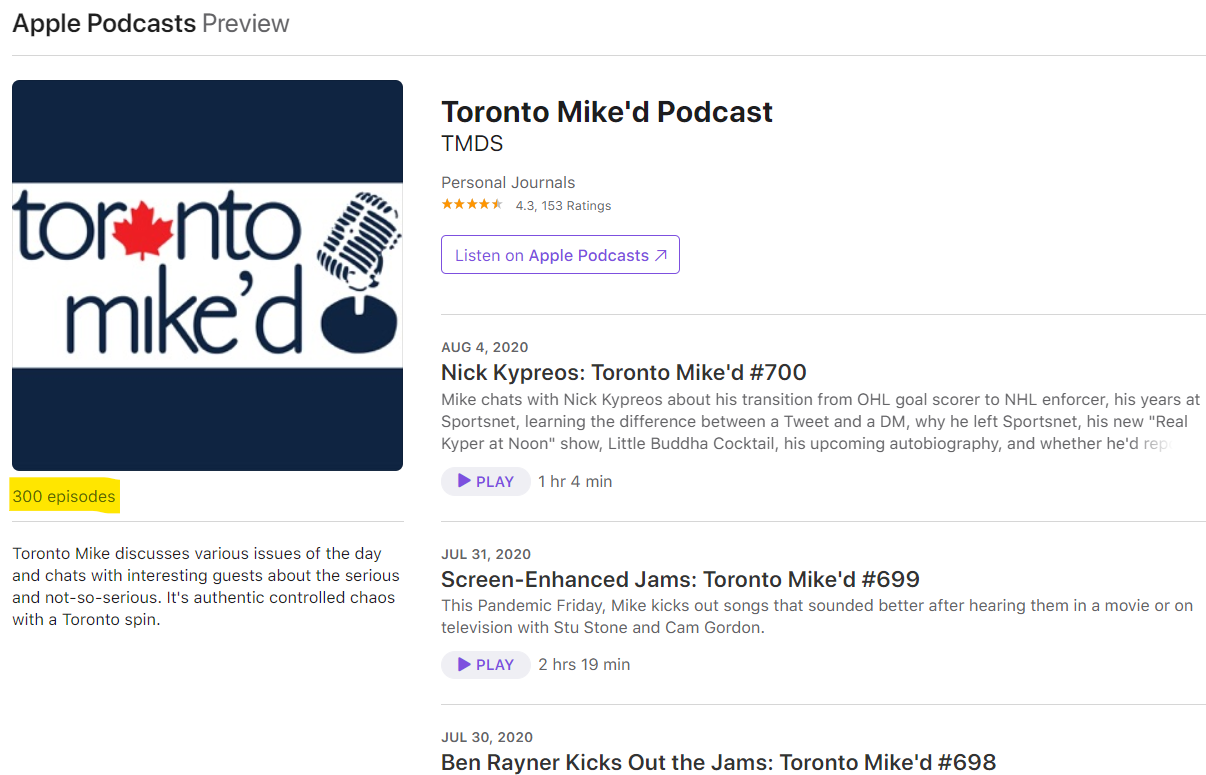Open Ben Rayner Kicks Out the Jams title
Image resolution: width=1206 pixels, height=775 pixels.
coord(718,762)
